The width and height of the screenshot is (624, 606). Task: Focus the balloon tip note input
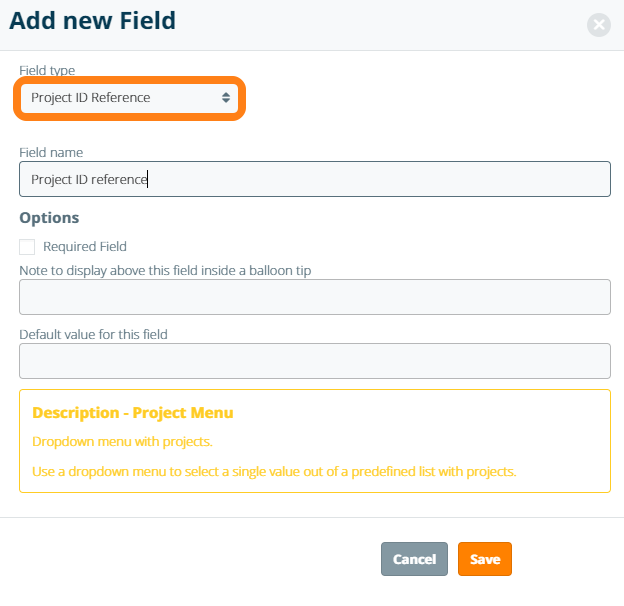coord(314,297)
